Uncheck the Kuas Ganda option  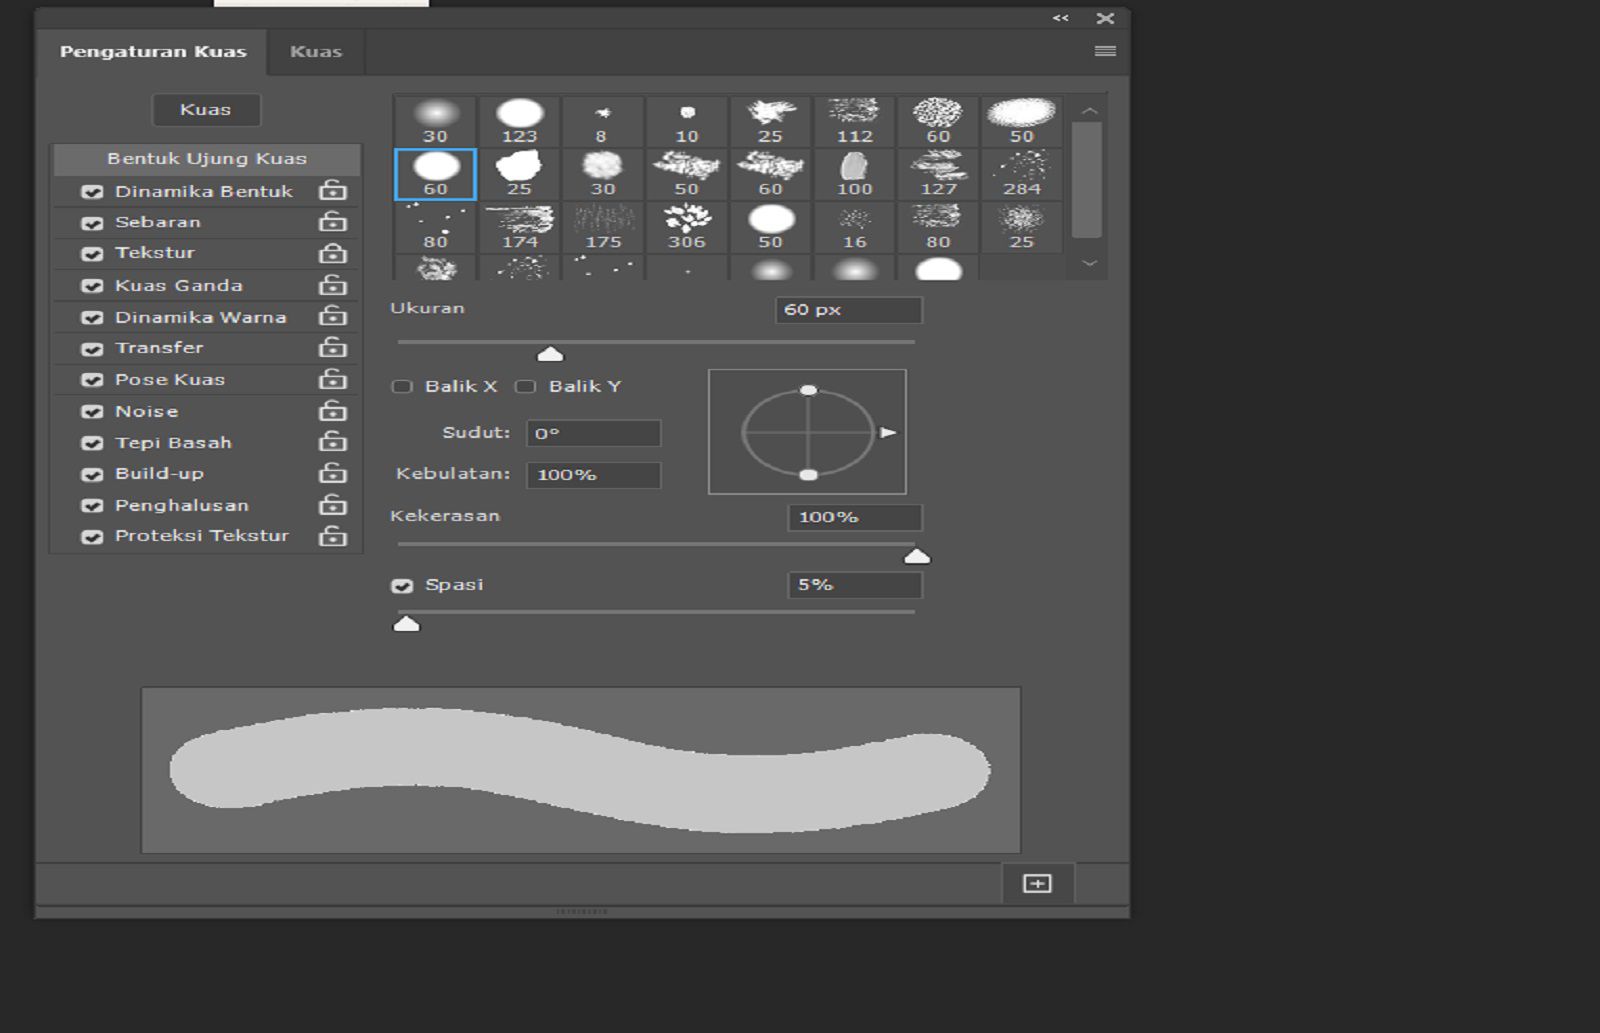pos(92,286)
